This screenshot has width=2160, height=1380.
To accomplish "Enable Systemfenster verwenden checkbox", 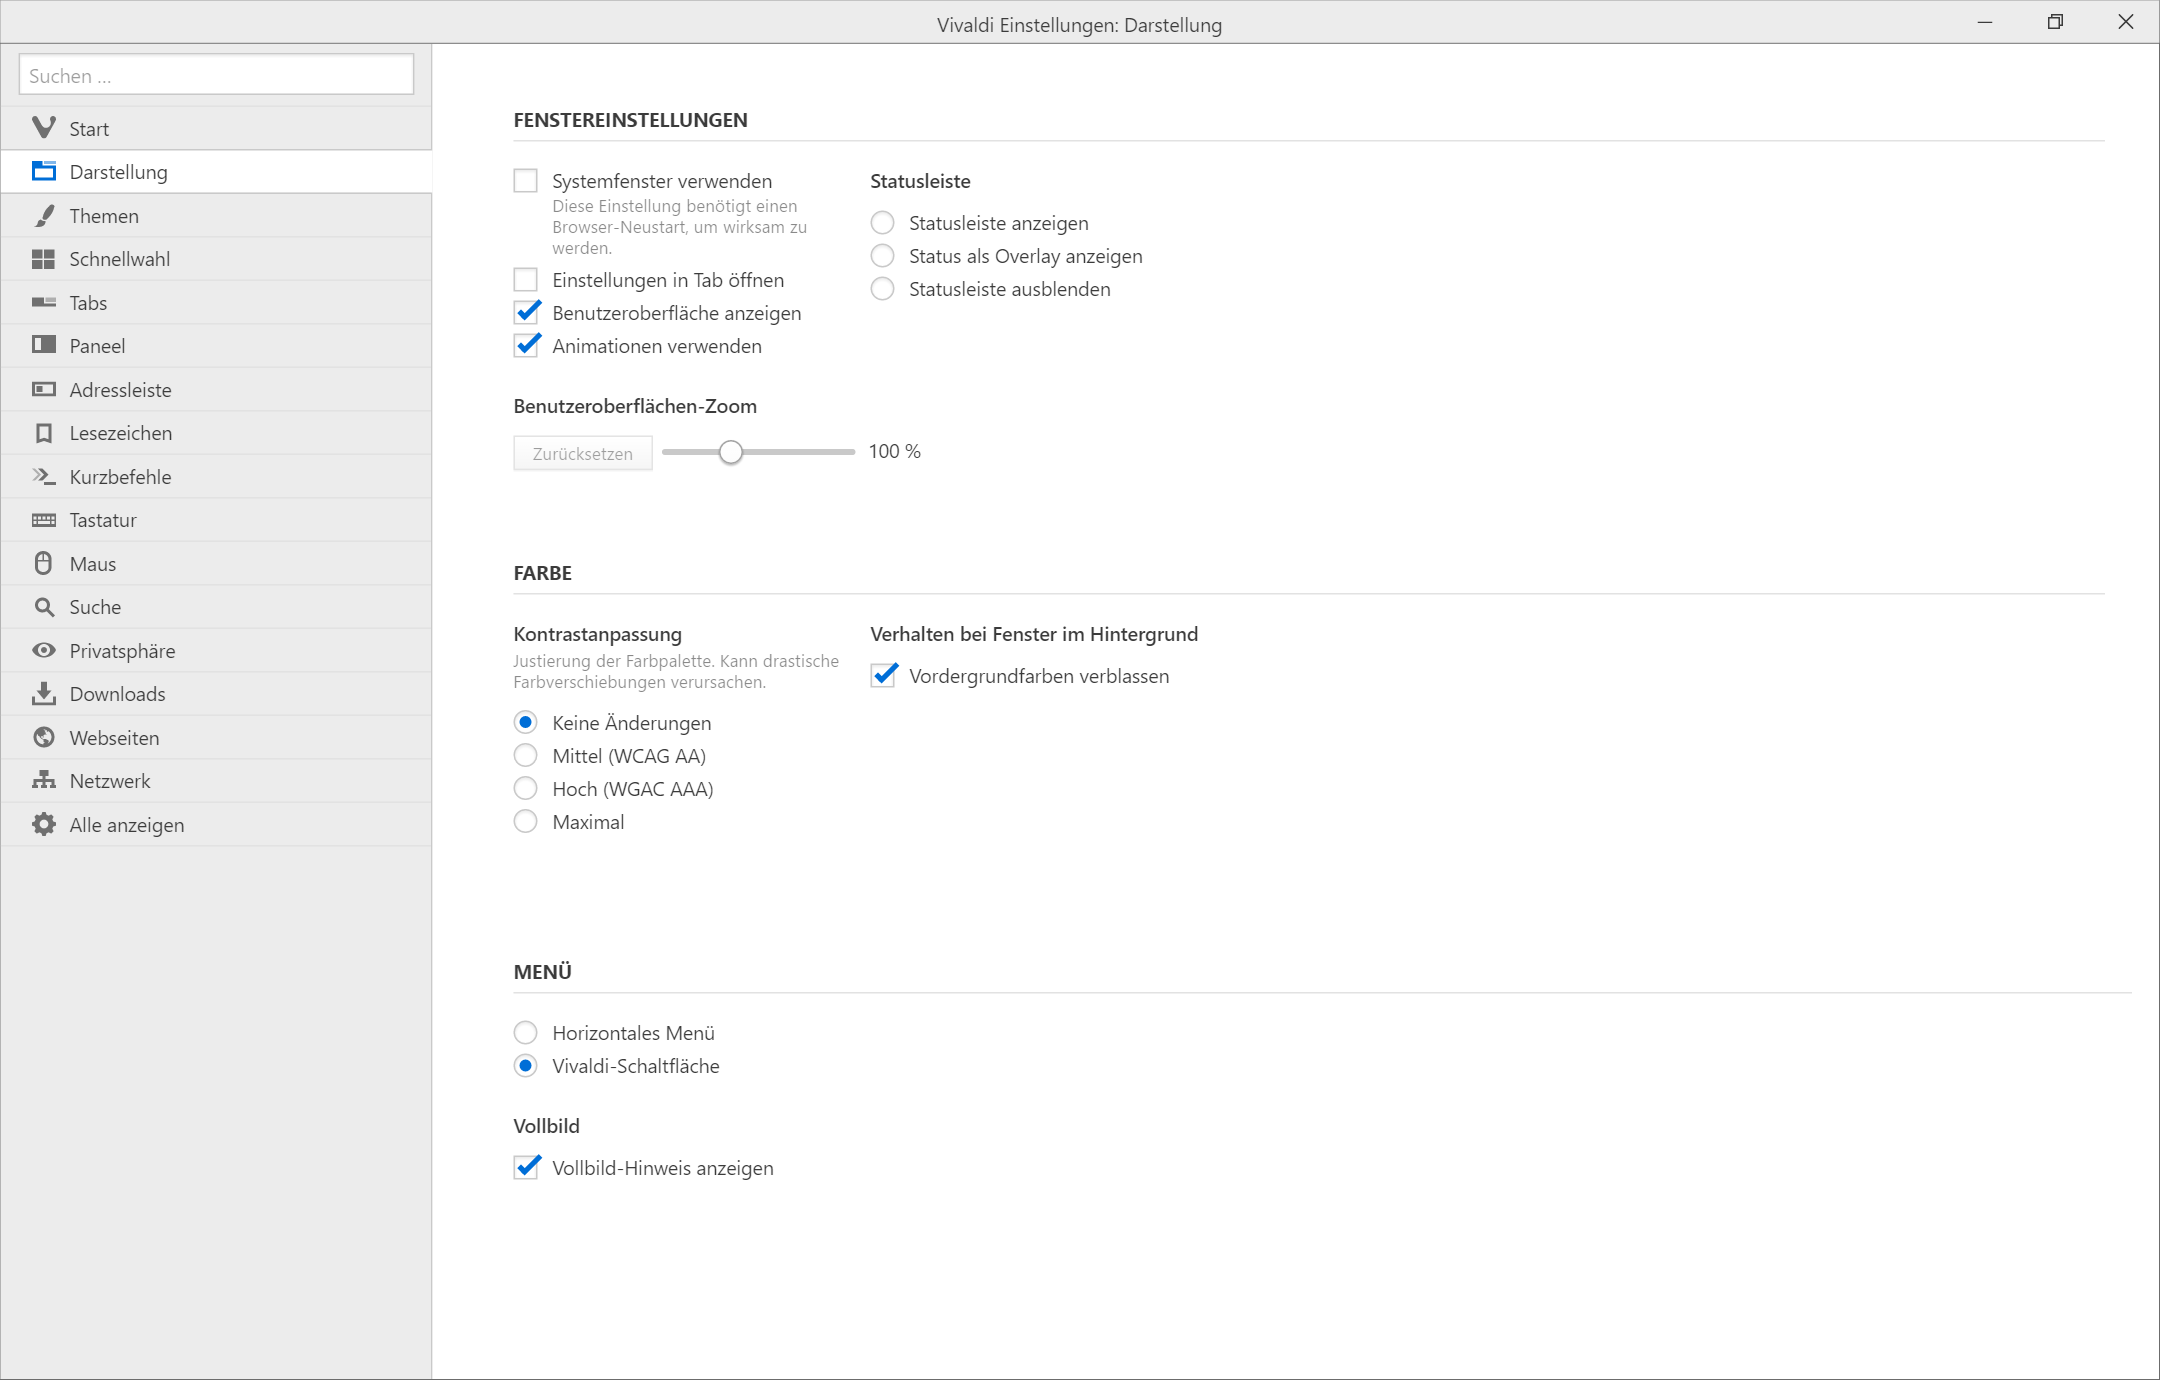I will (x=526, y=181).
